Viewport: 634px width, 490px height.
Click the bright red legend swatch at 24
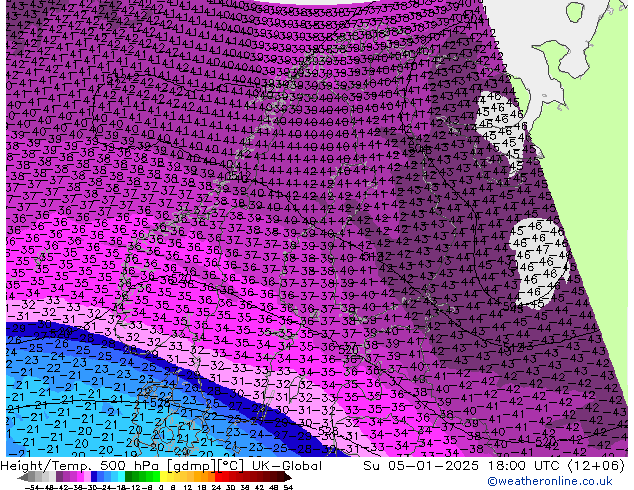click(218, 477)
